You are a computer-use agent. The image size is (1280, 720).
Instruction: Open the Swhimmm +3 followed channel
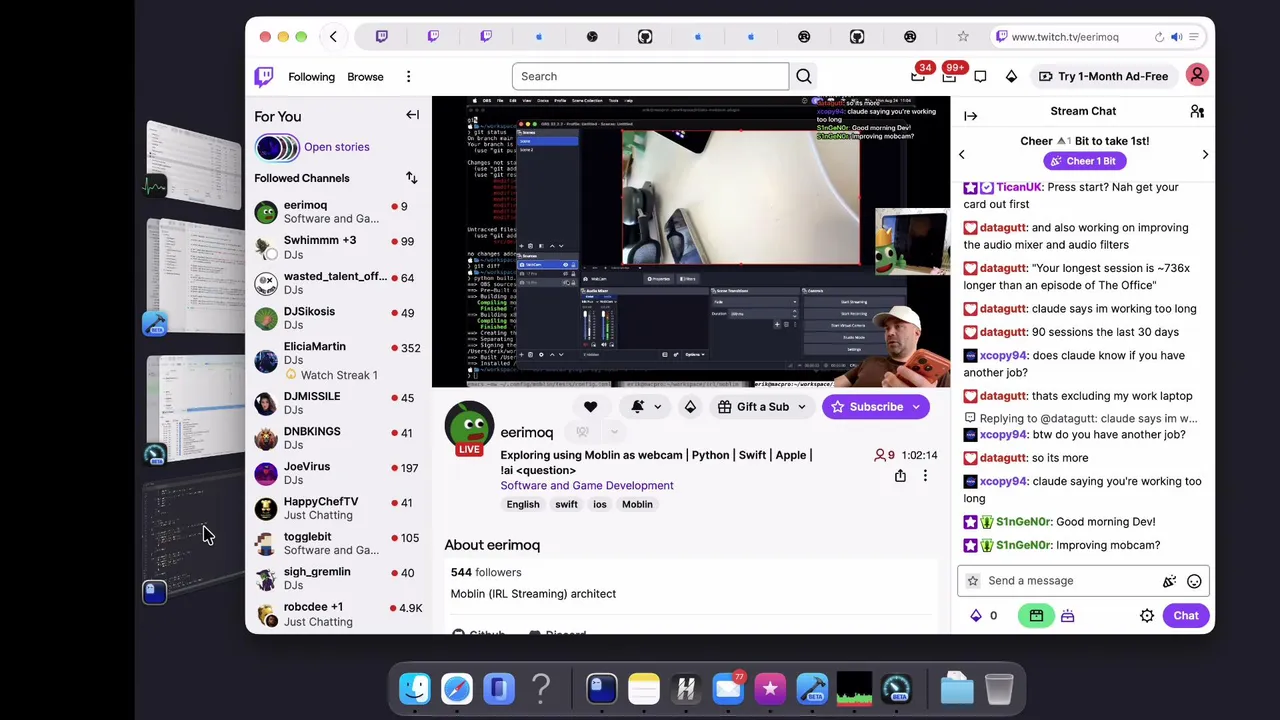point(338,247)
